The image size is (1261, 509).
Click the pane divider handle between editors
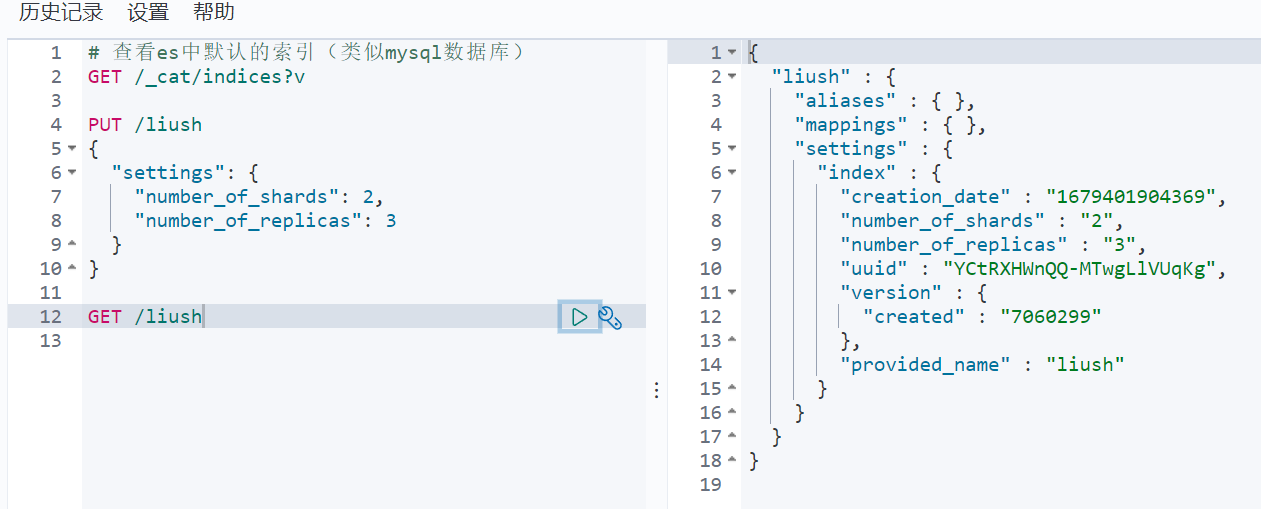pos(656,389)
